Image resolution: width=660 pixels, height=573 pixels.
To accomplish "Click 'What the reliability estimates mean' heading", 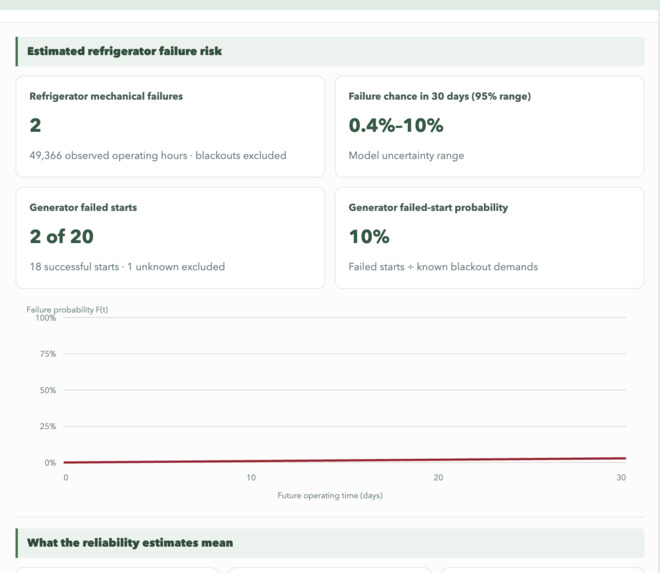I will (130, 543).
